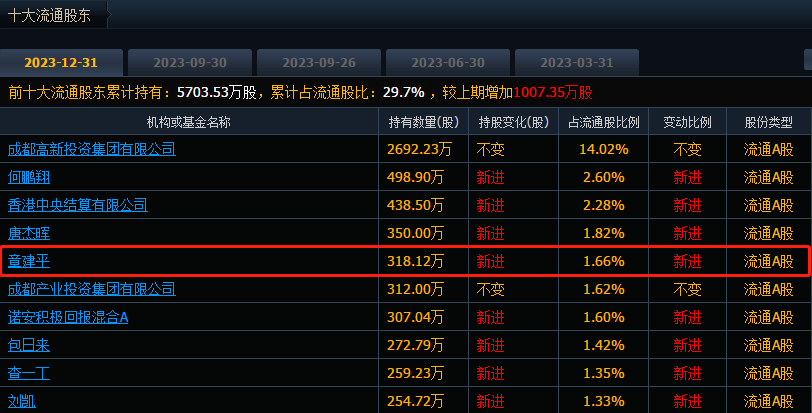Click the red 1007.35万股 increase figure

(x=553, y=93)
